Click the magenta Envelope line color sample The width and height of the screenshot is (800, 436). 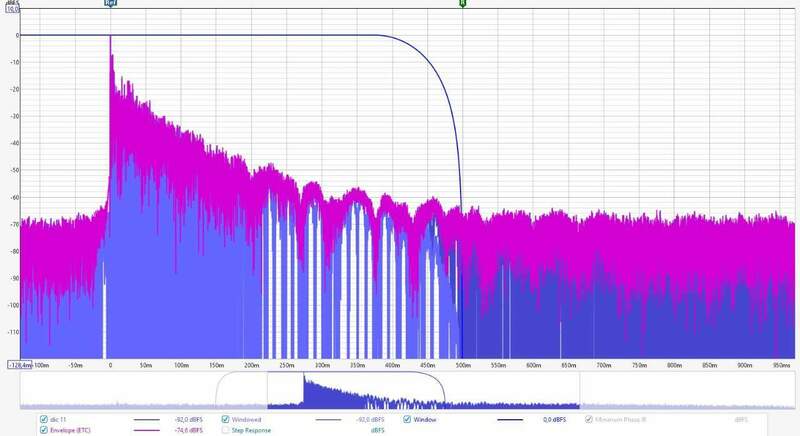coord(146,430)
